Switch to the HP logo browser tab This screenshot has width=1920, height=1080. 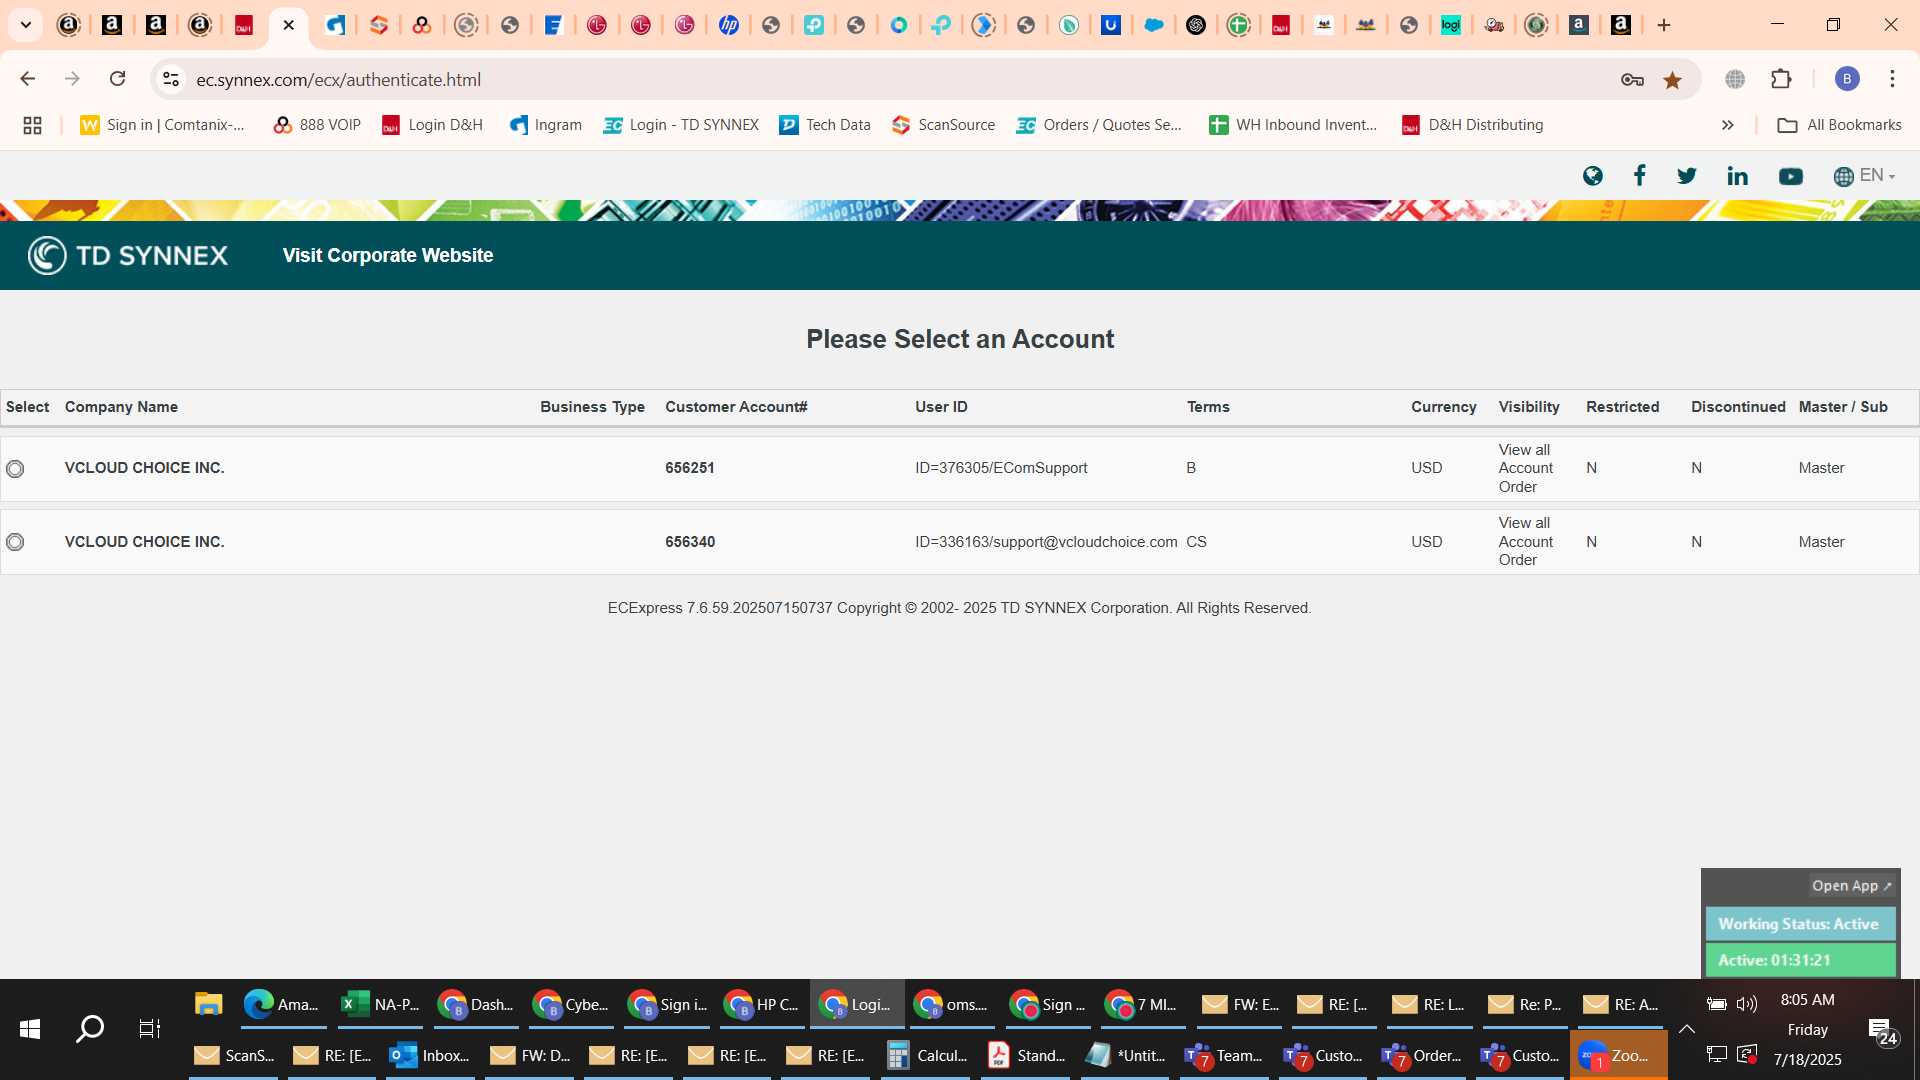pos(729,25)
